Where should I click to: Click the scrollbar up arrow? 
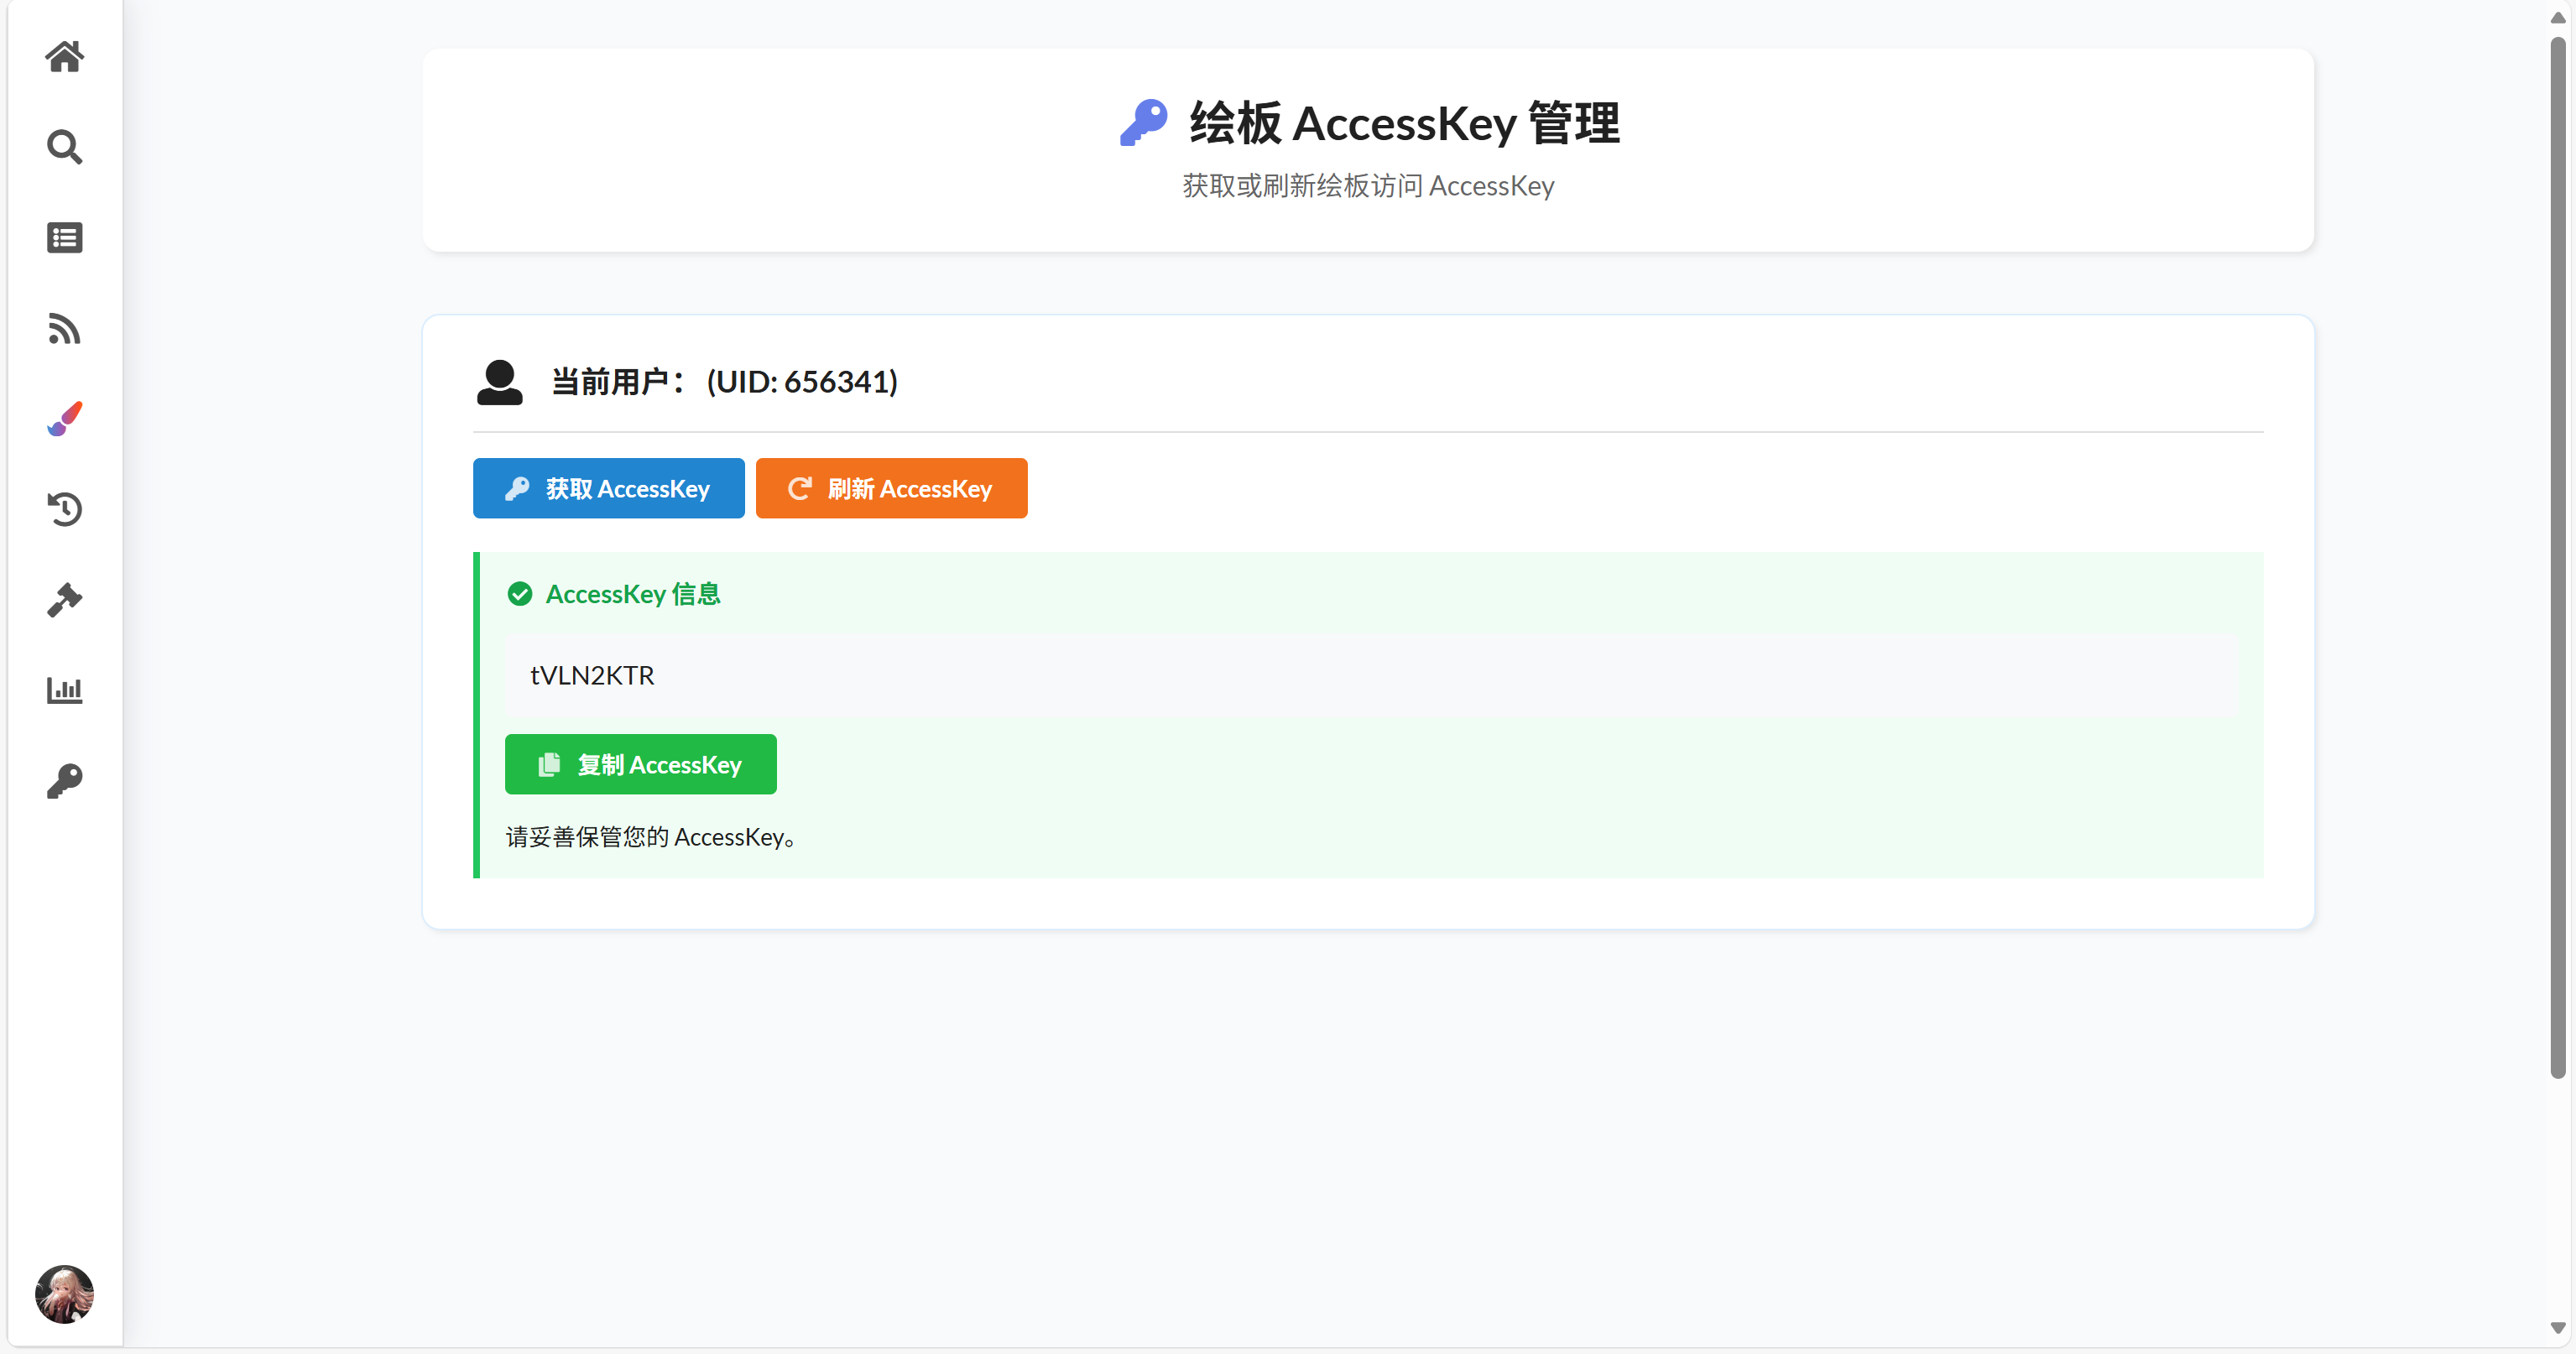[x=2558, y=17]
